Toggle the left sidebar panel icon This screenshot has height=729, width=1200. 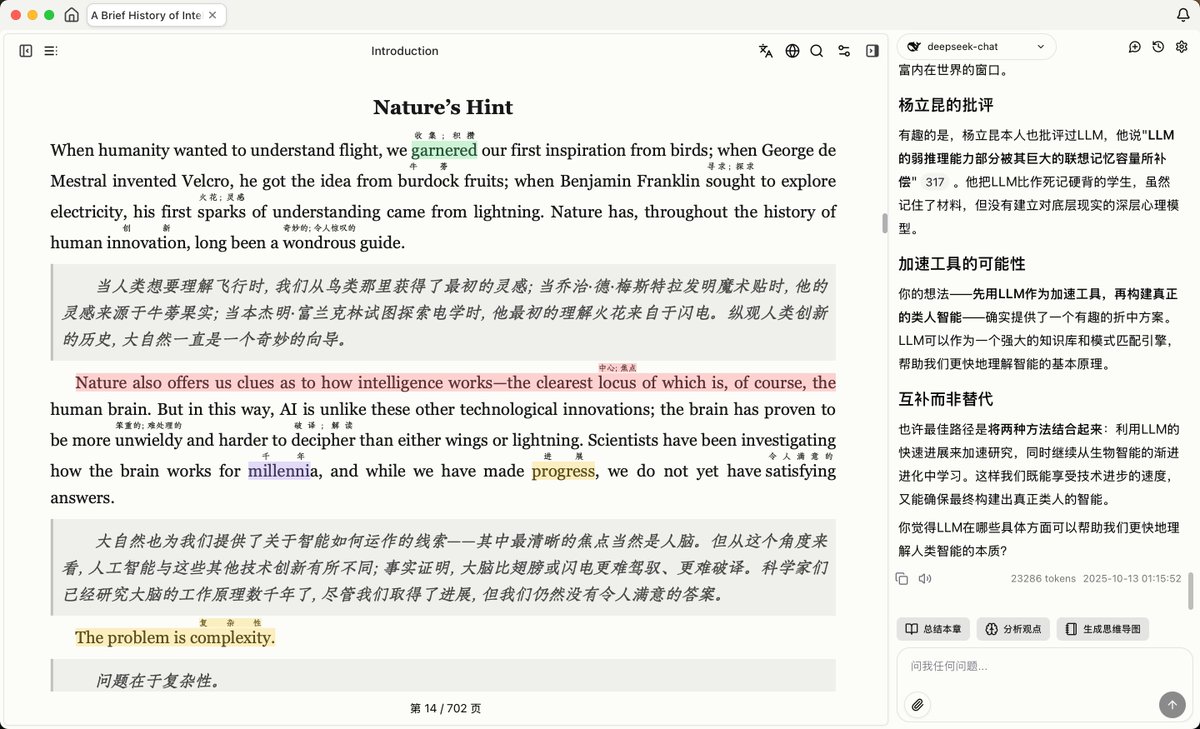click(25, 50)
